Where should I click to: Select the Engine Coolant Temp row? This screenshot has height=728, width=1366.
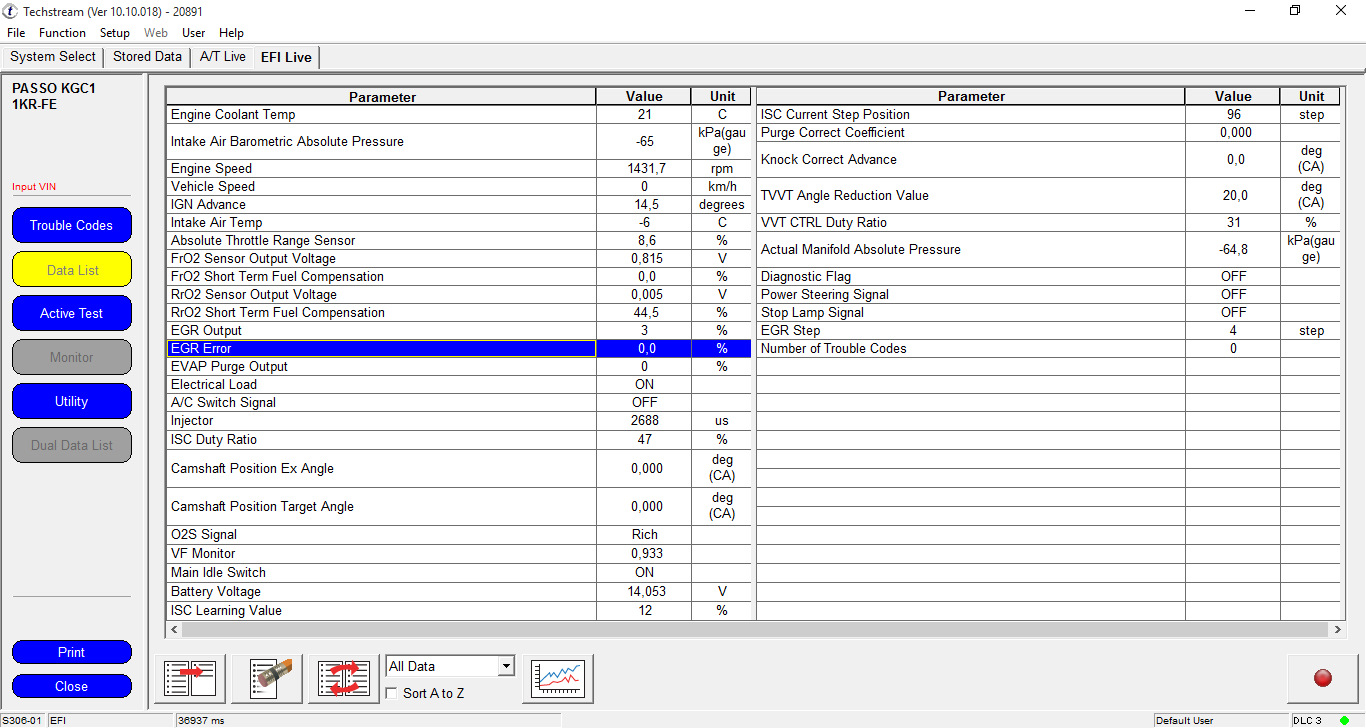(x=458, y=115)
